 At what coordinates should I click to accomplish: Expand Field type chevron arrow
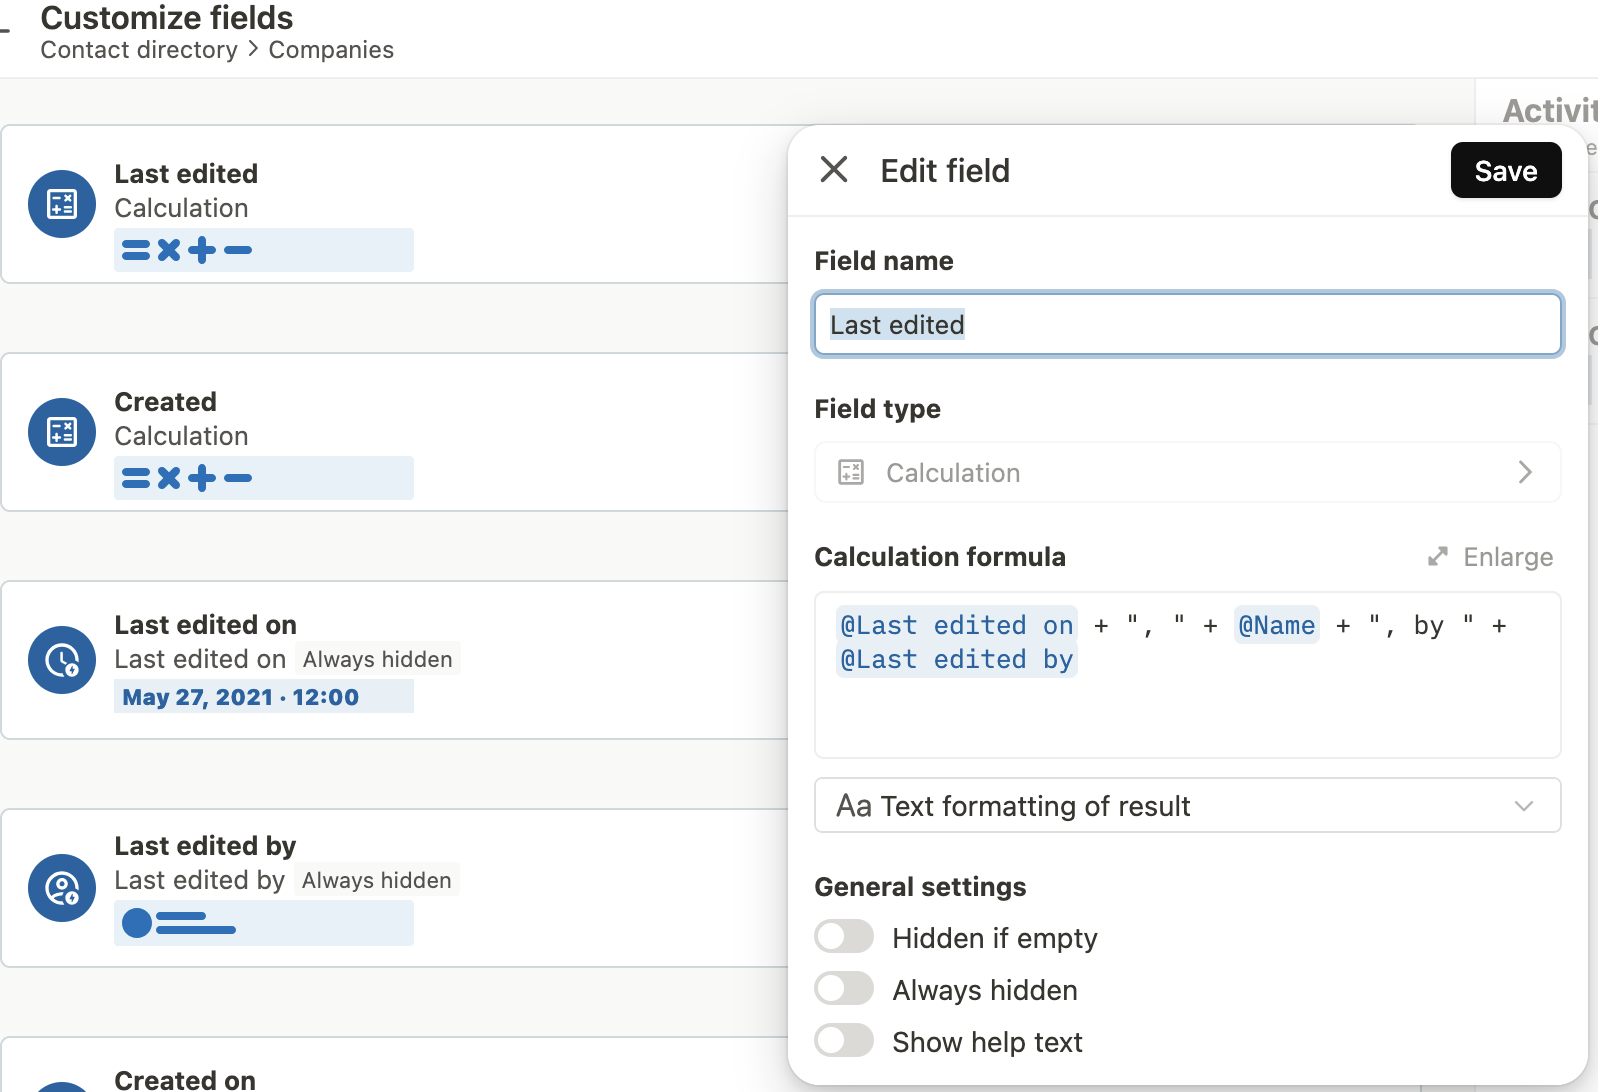pyautogui.click(x=1524, y=472)
